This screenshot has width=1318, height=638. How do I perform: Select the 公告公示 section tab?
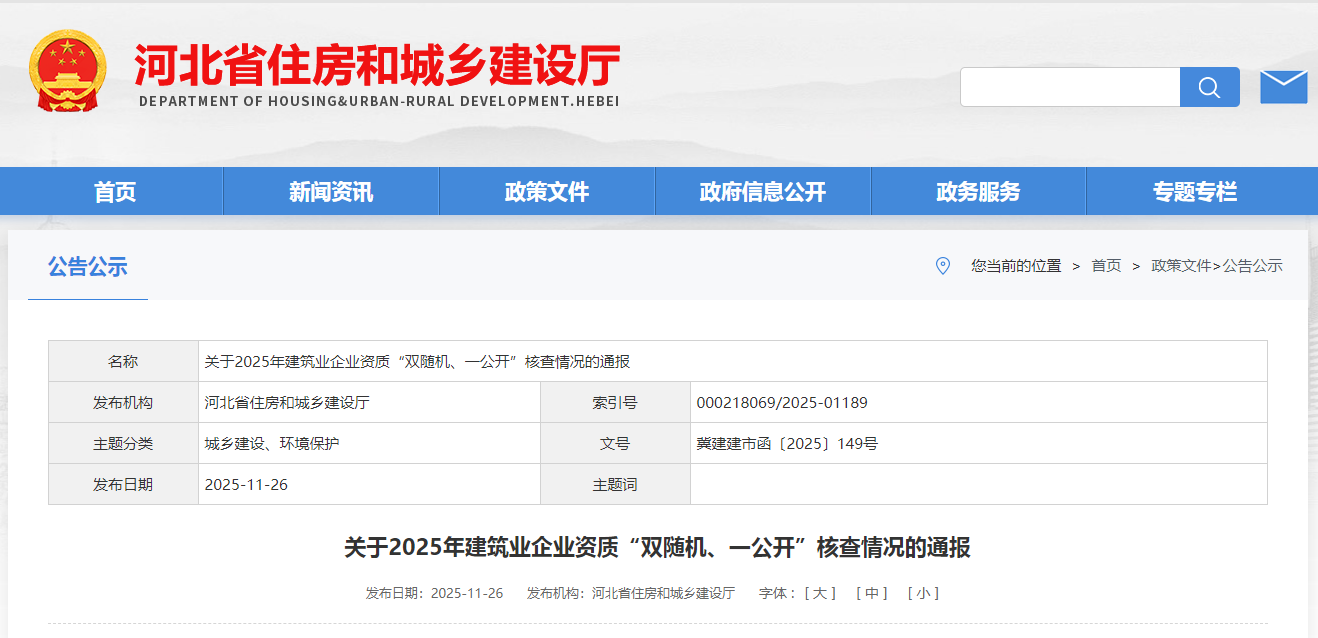88,267
